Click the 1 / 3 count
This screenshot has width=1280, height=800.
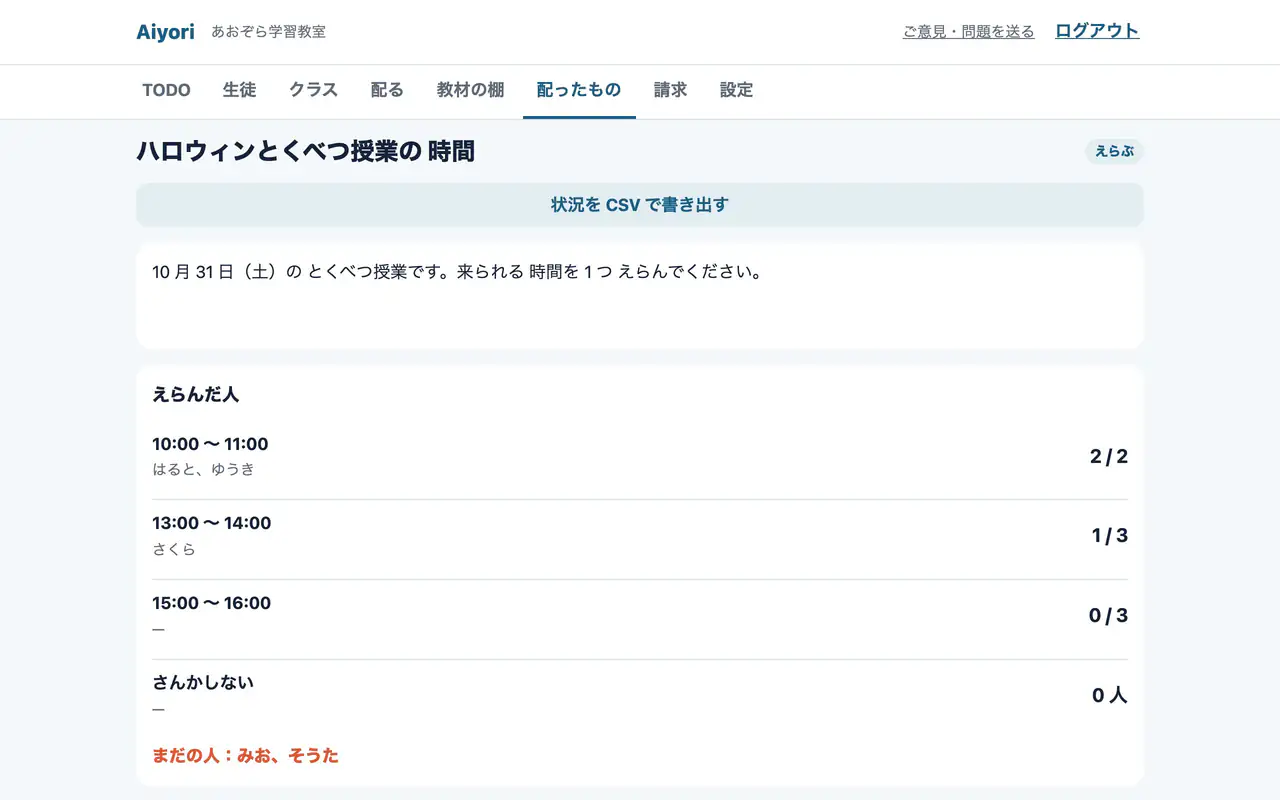point(1110,536)
